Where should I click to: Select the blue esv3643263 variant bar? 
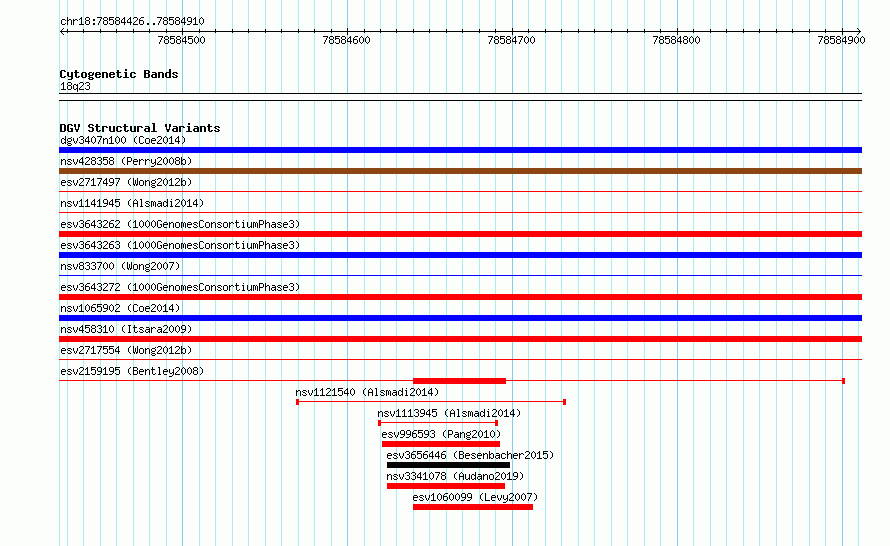[460, 255]
